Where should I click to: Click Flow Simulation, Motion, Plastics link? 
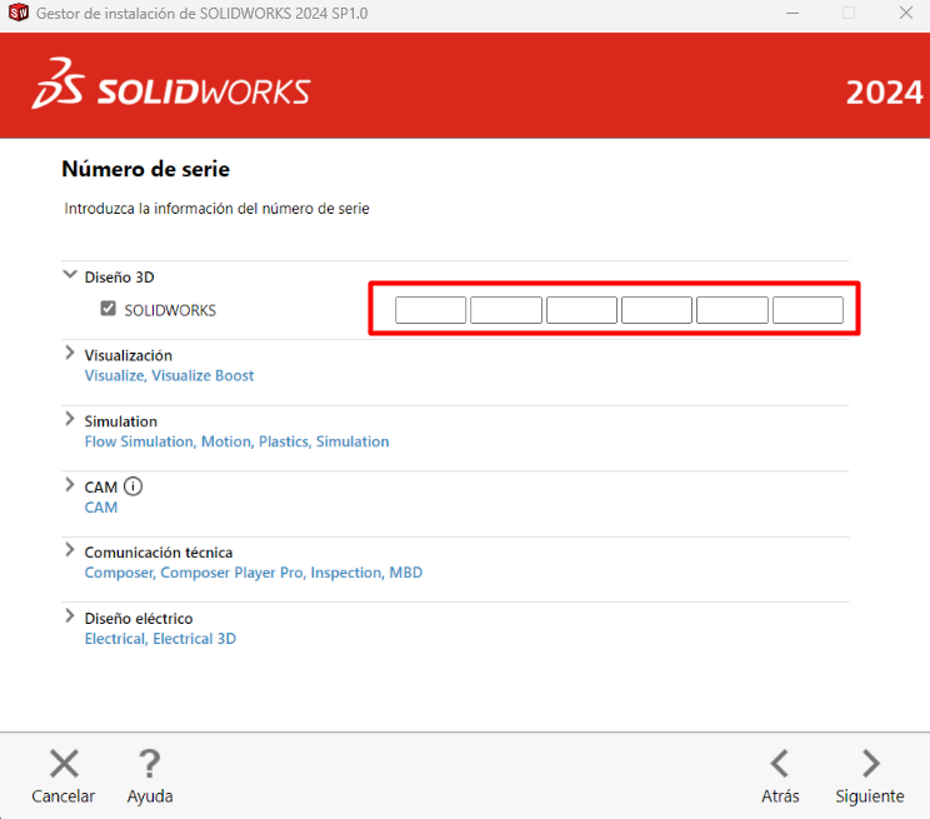pyautogui.click(x=237, y=442)
